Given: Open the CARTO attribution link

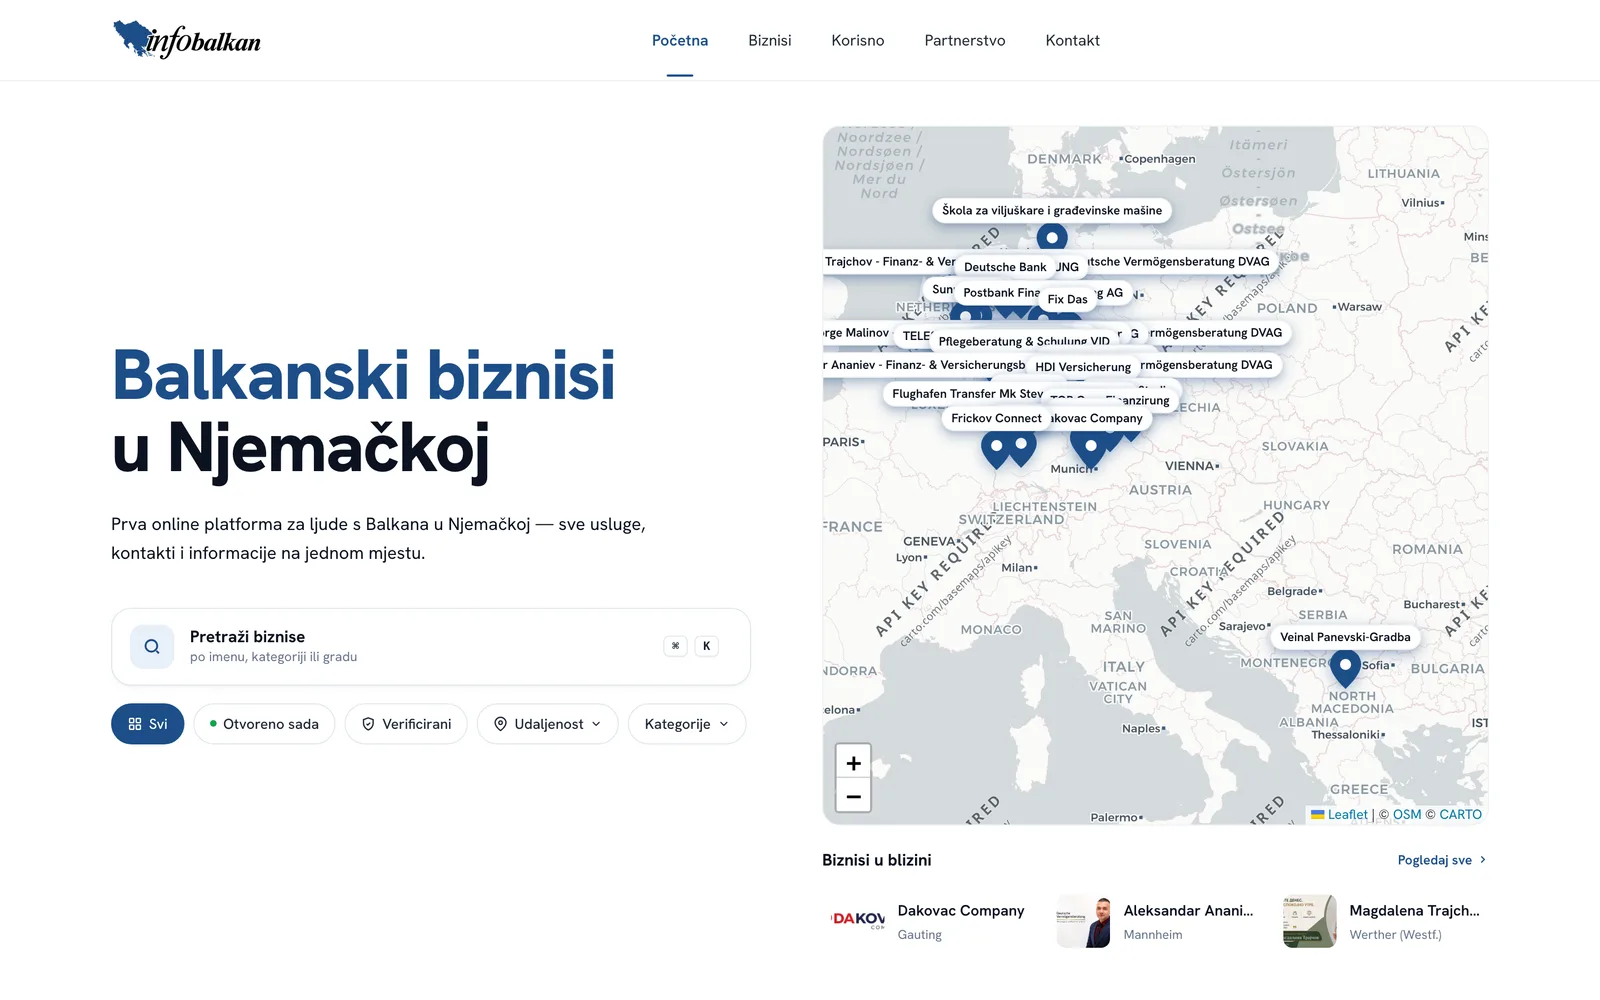Looking at the screenshot, I should (1461, 815).
